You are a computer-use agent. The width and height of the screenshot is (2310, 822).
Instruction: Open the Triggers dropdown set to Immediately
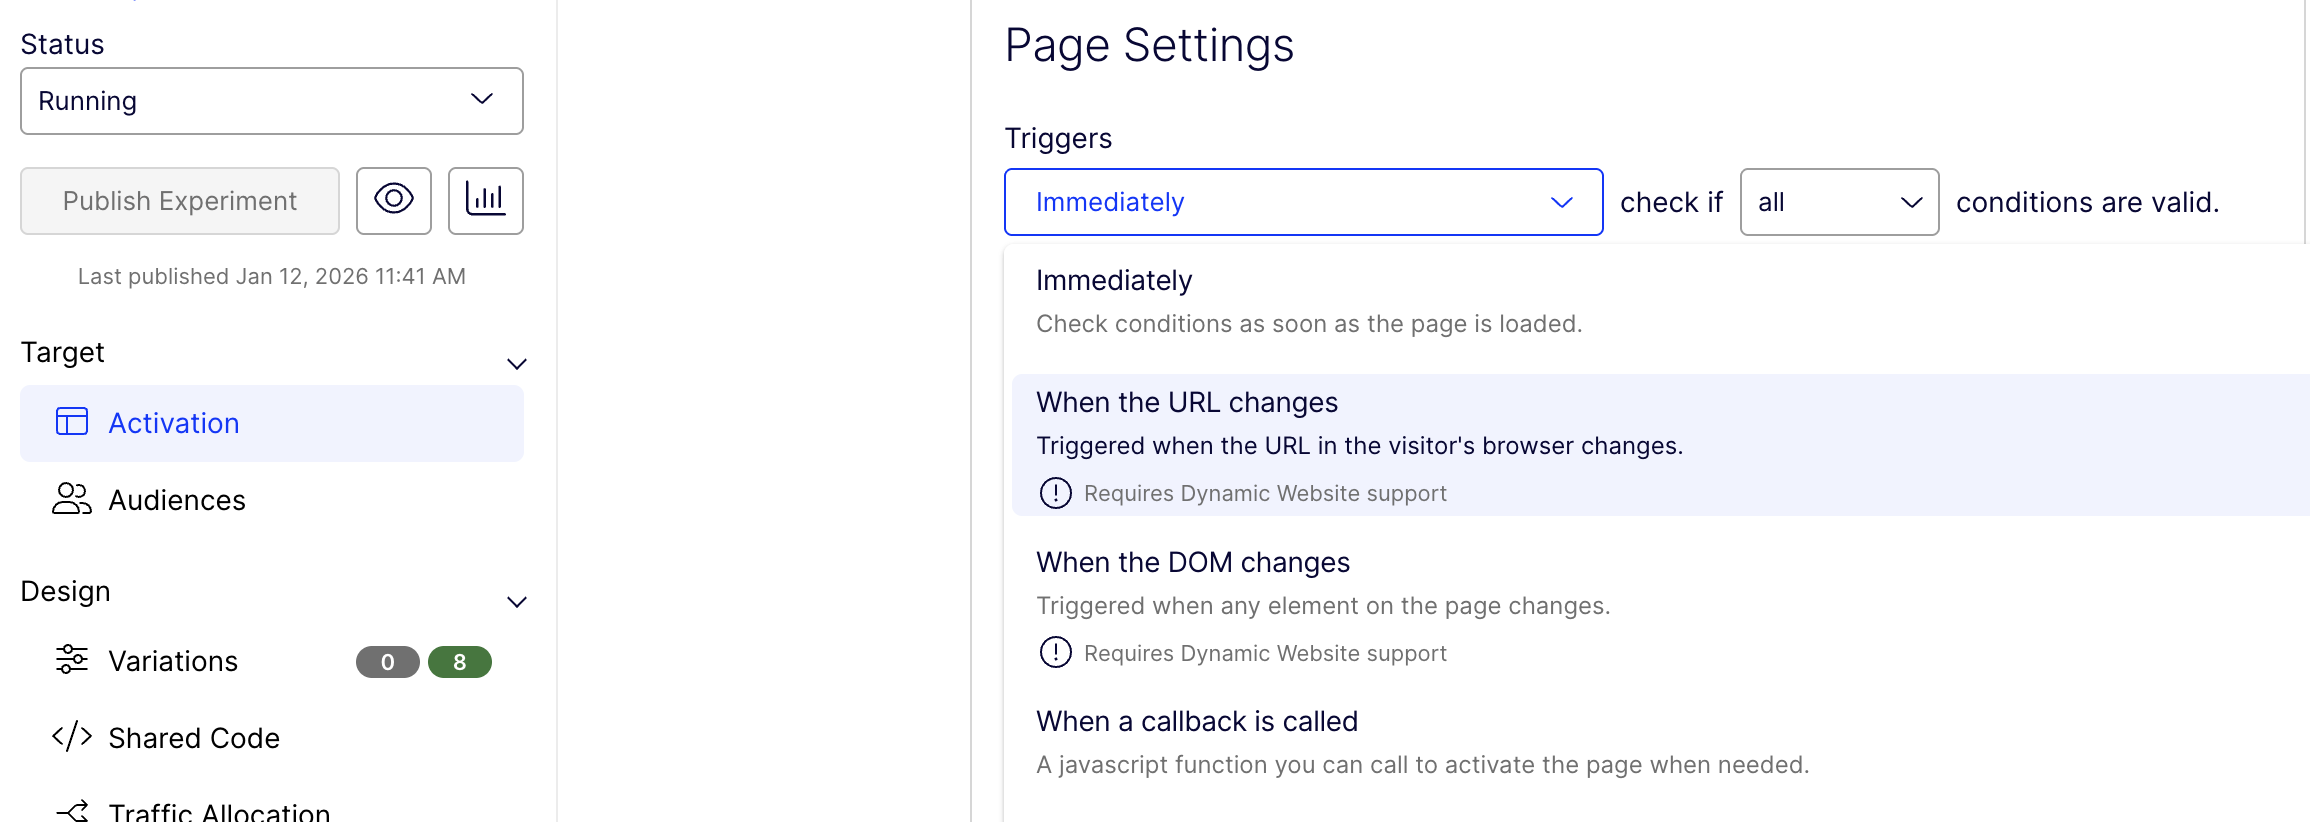1303,202
